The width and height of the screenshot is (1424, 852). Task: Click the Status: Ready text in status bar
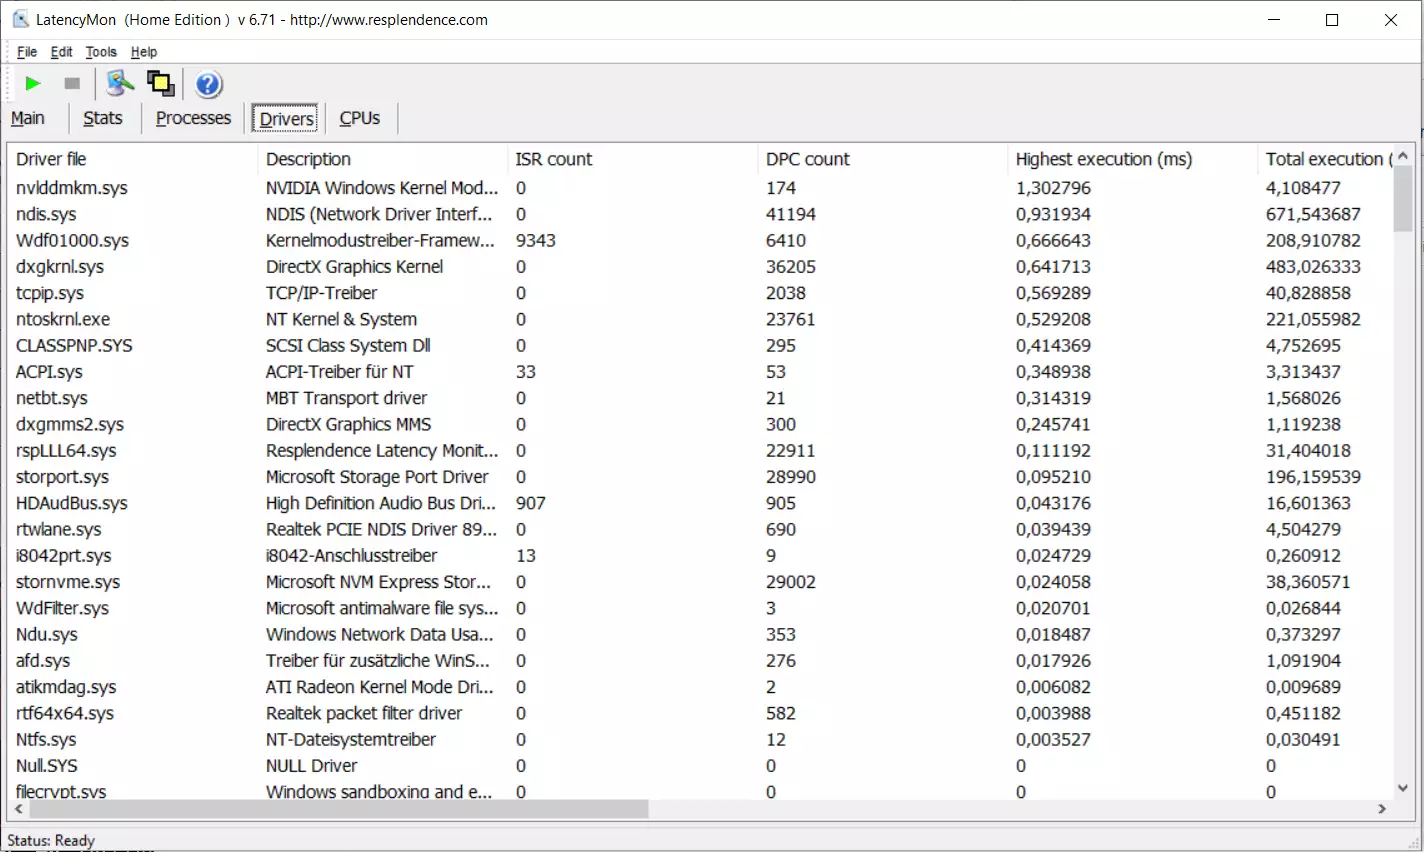pos(51,840)
